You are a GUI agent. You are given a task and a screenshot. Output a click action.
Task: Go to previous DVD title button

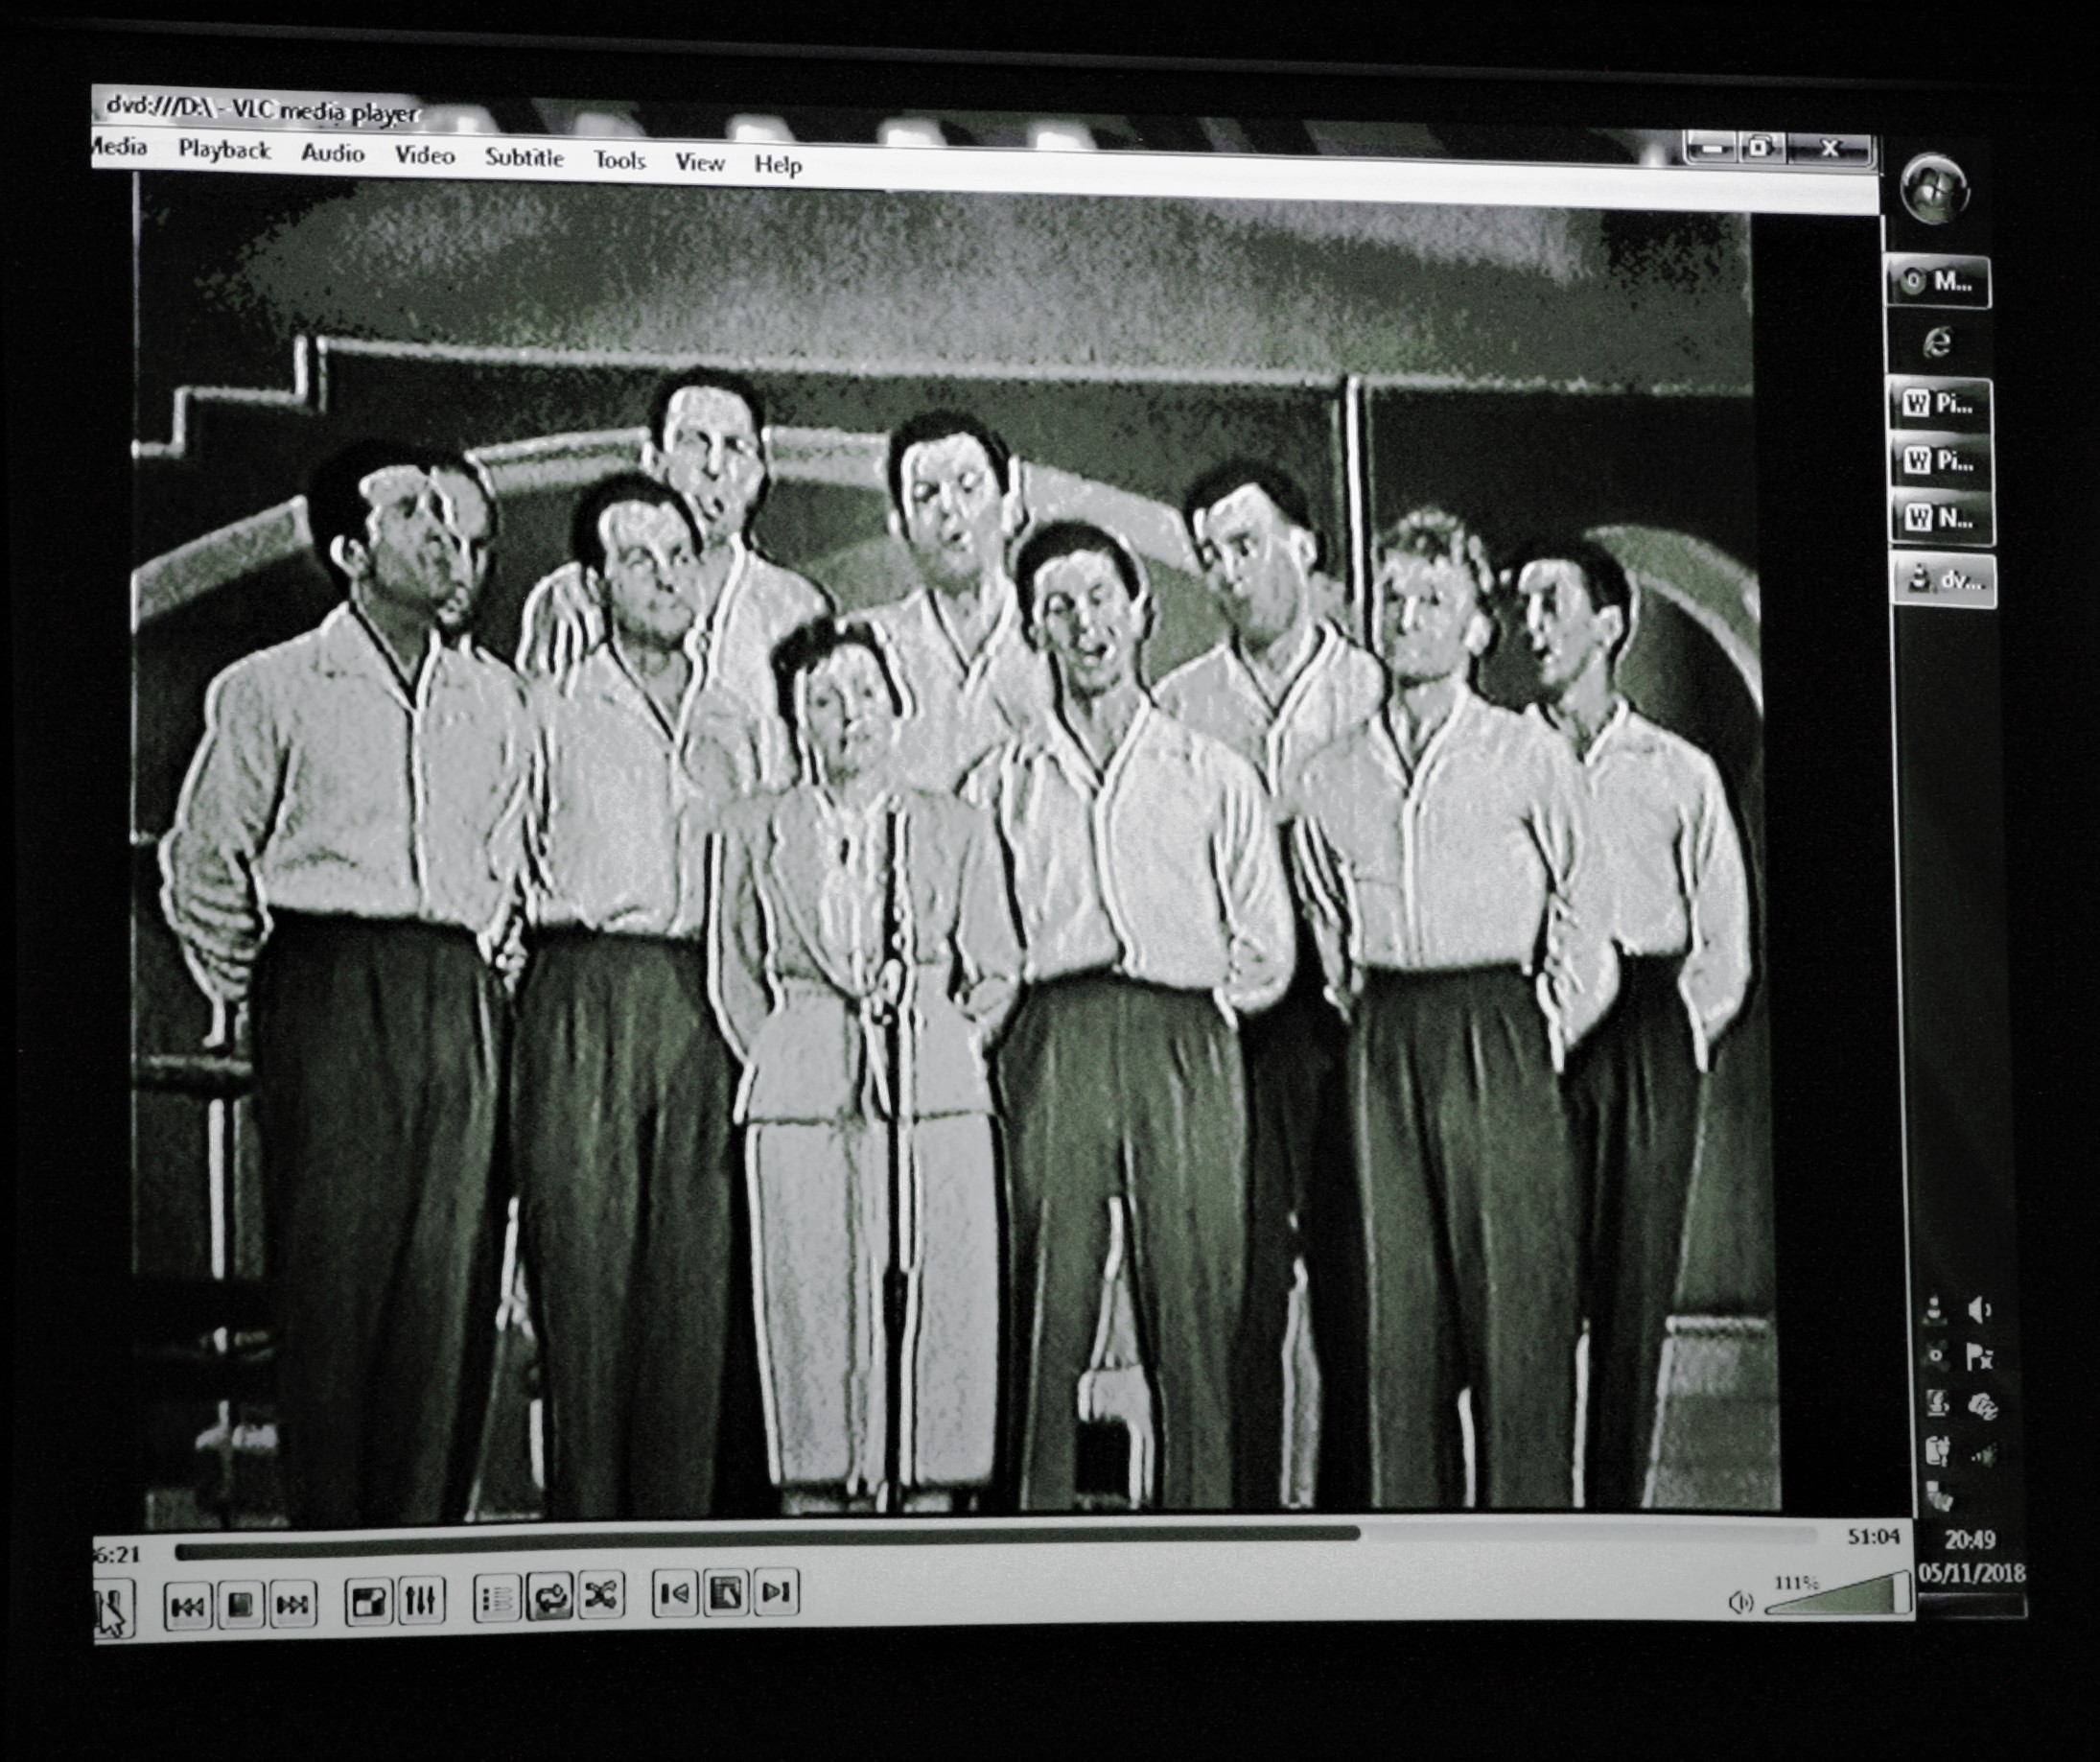click(x=675, y=1593)
